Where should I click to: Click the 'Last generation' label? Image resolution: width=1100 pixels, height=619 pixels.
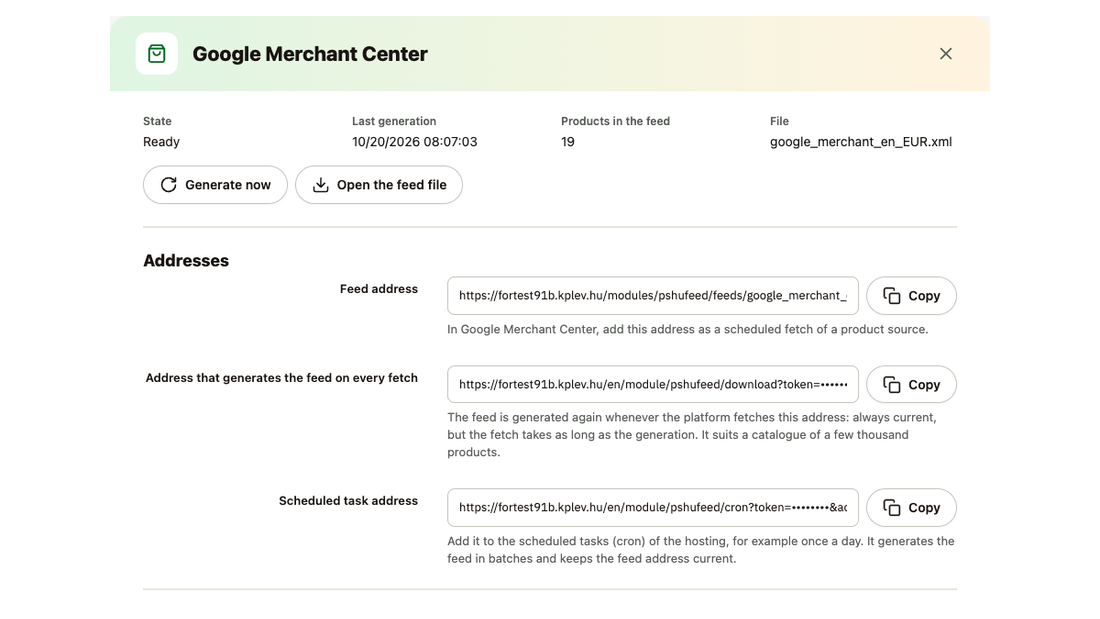394,121
